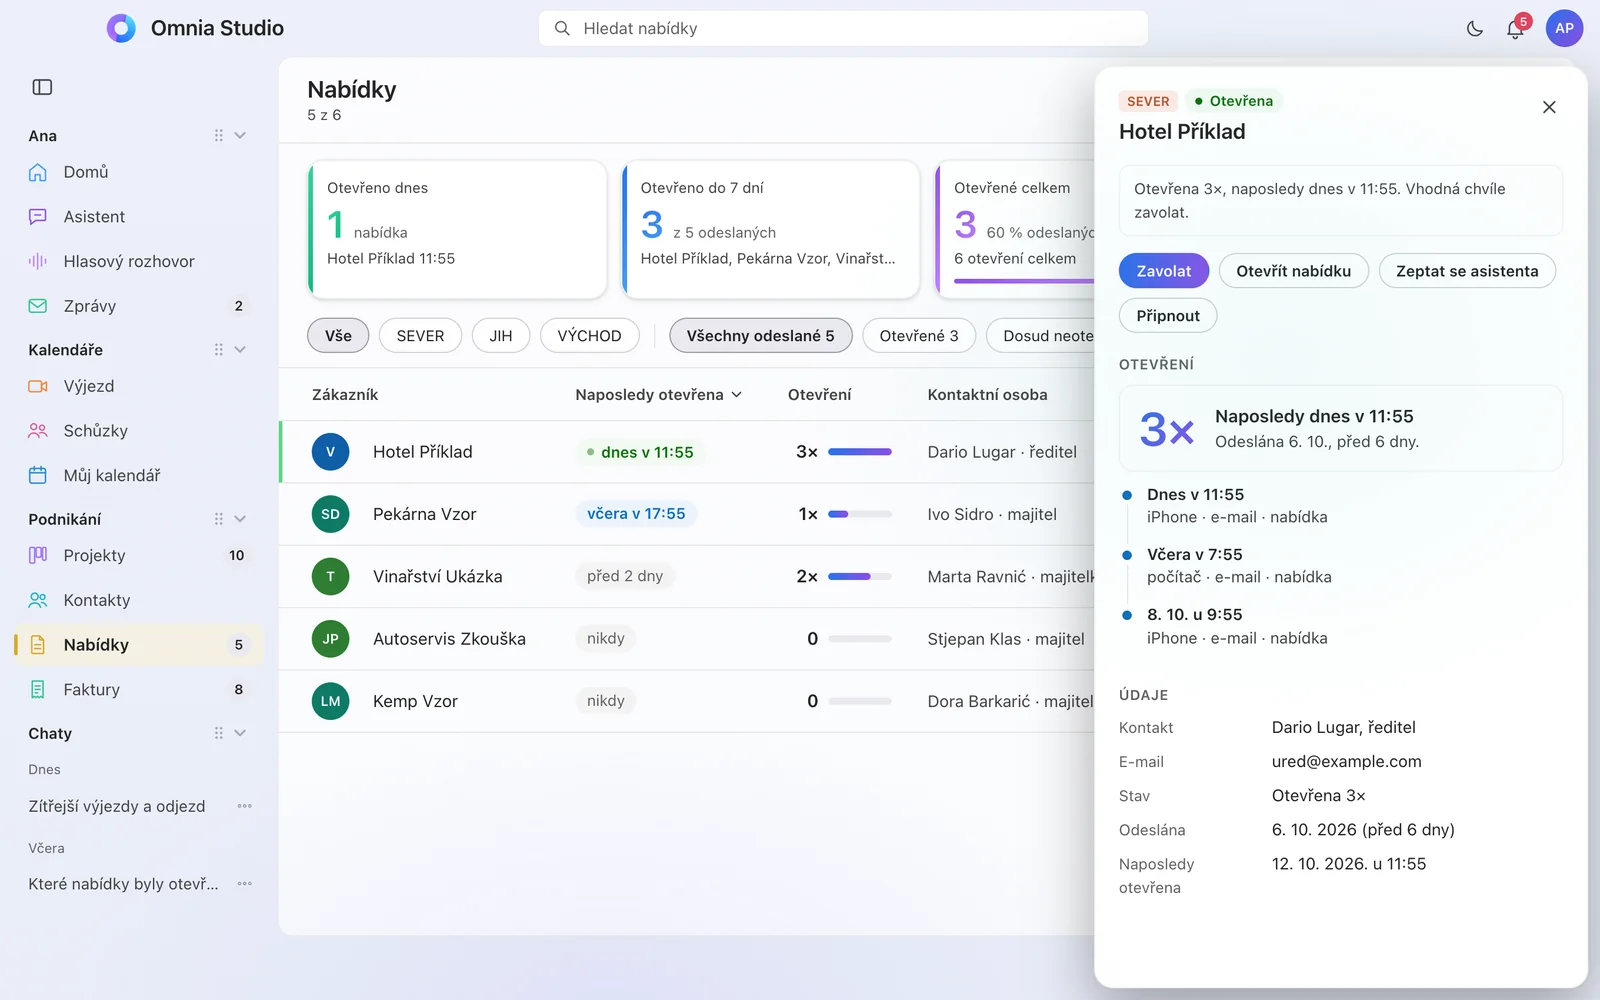Click the Připnout button
The image size is (1600, 1000).
tap(1168, 316)
